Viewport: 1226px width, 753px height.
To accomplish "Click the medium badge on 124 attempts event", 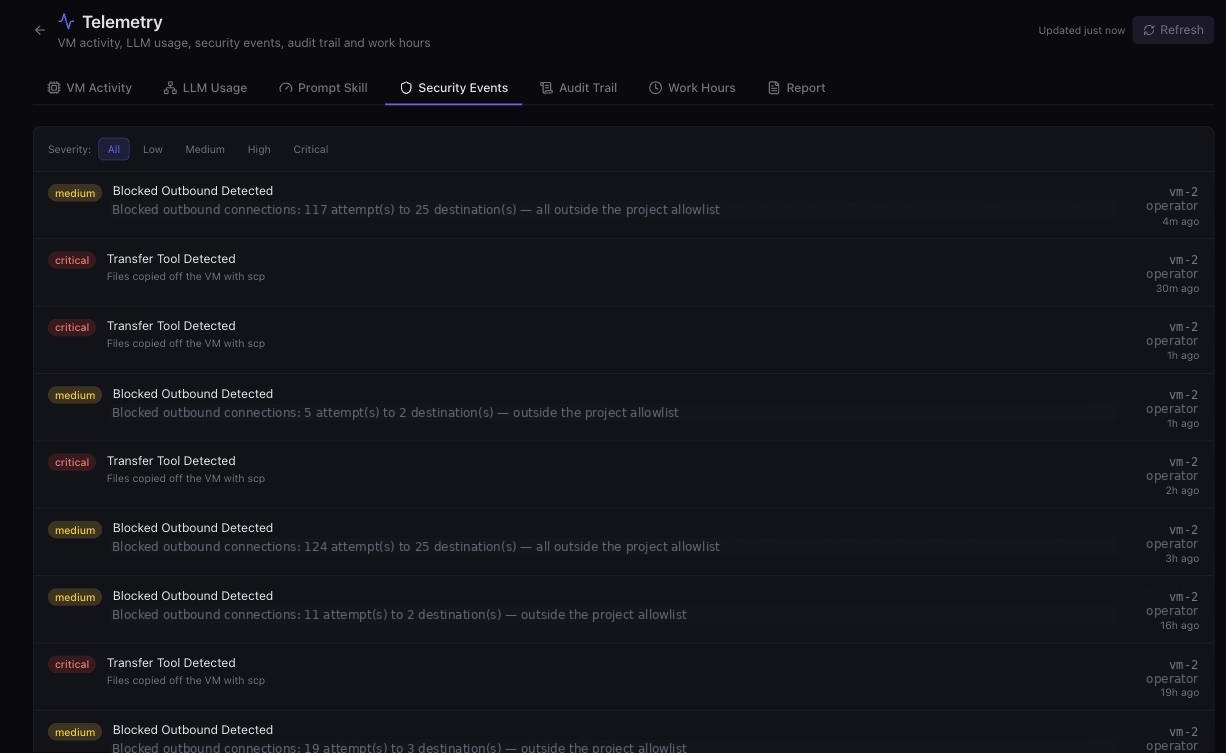I will click(x=75, y=530).
